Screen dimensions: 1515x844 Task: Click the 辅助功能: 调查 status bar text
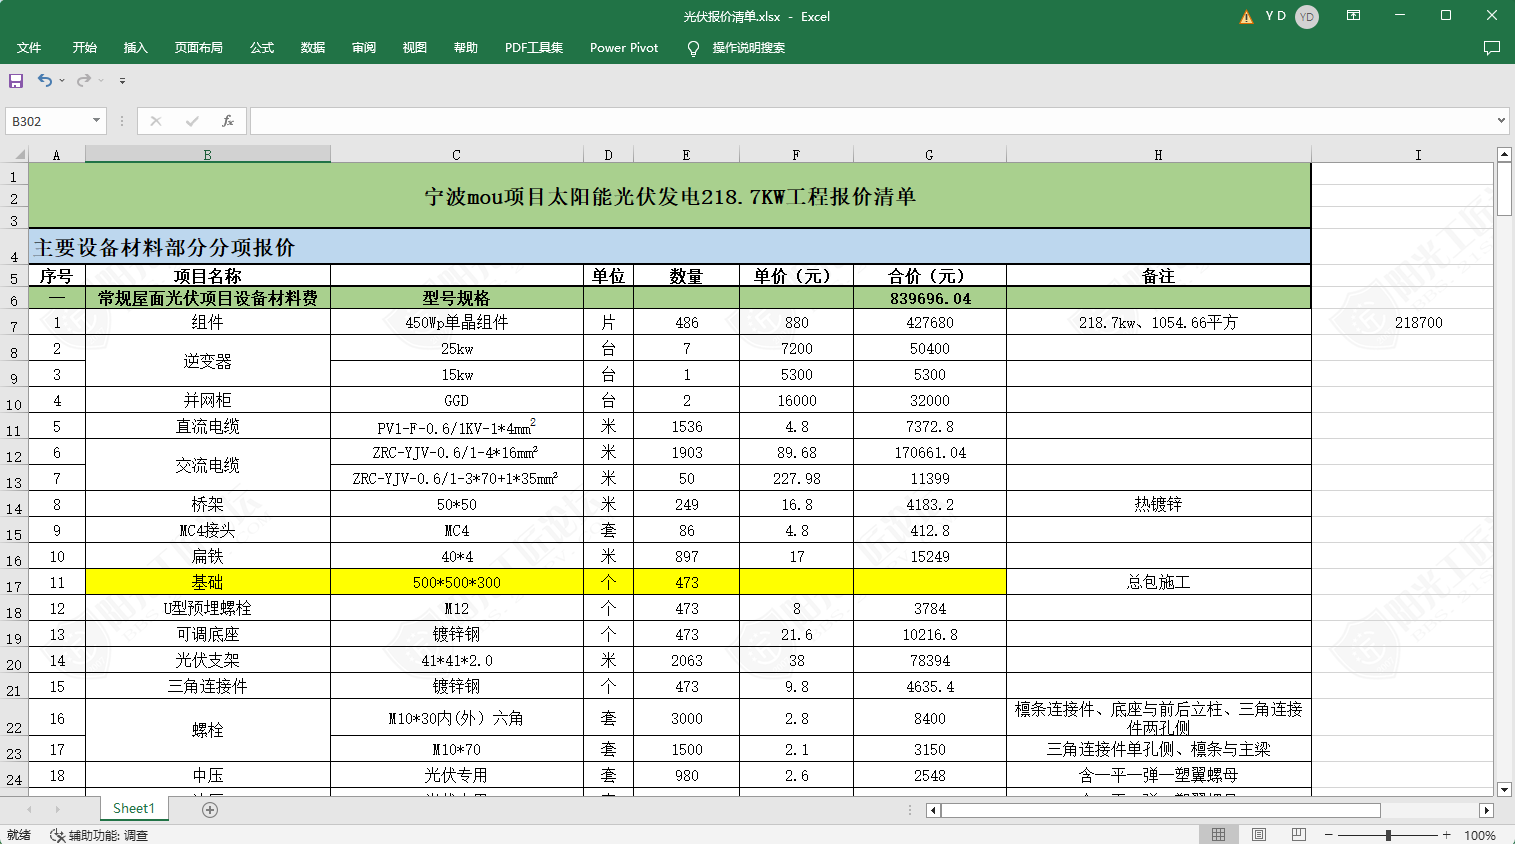click(108, 835)
